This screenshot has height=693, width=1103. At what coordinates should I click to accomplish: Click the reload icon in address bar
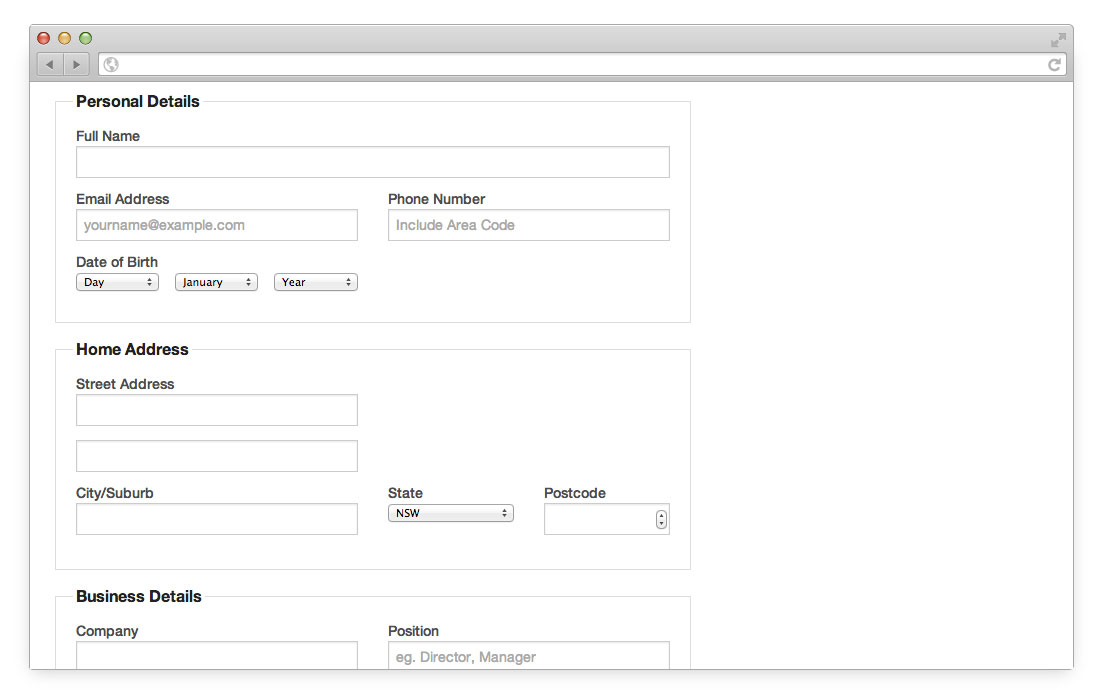coord(1054,65)
